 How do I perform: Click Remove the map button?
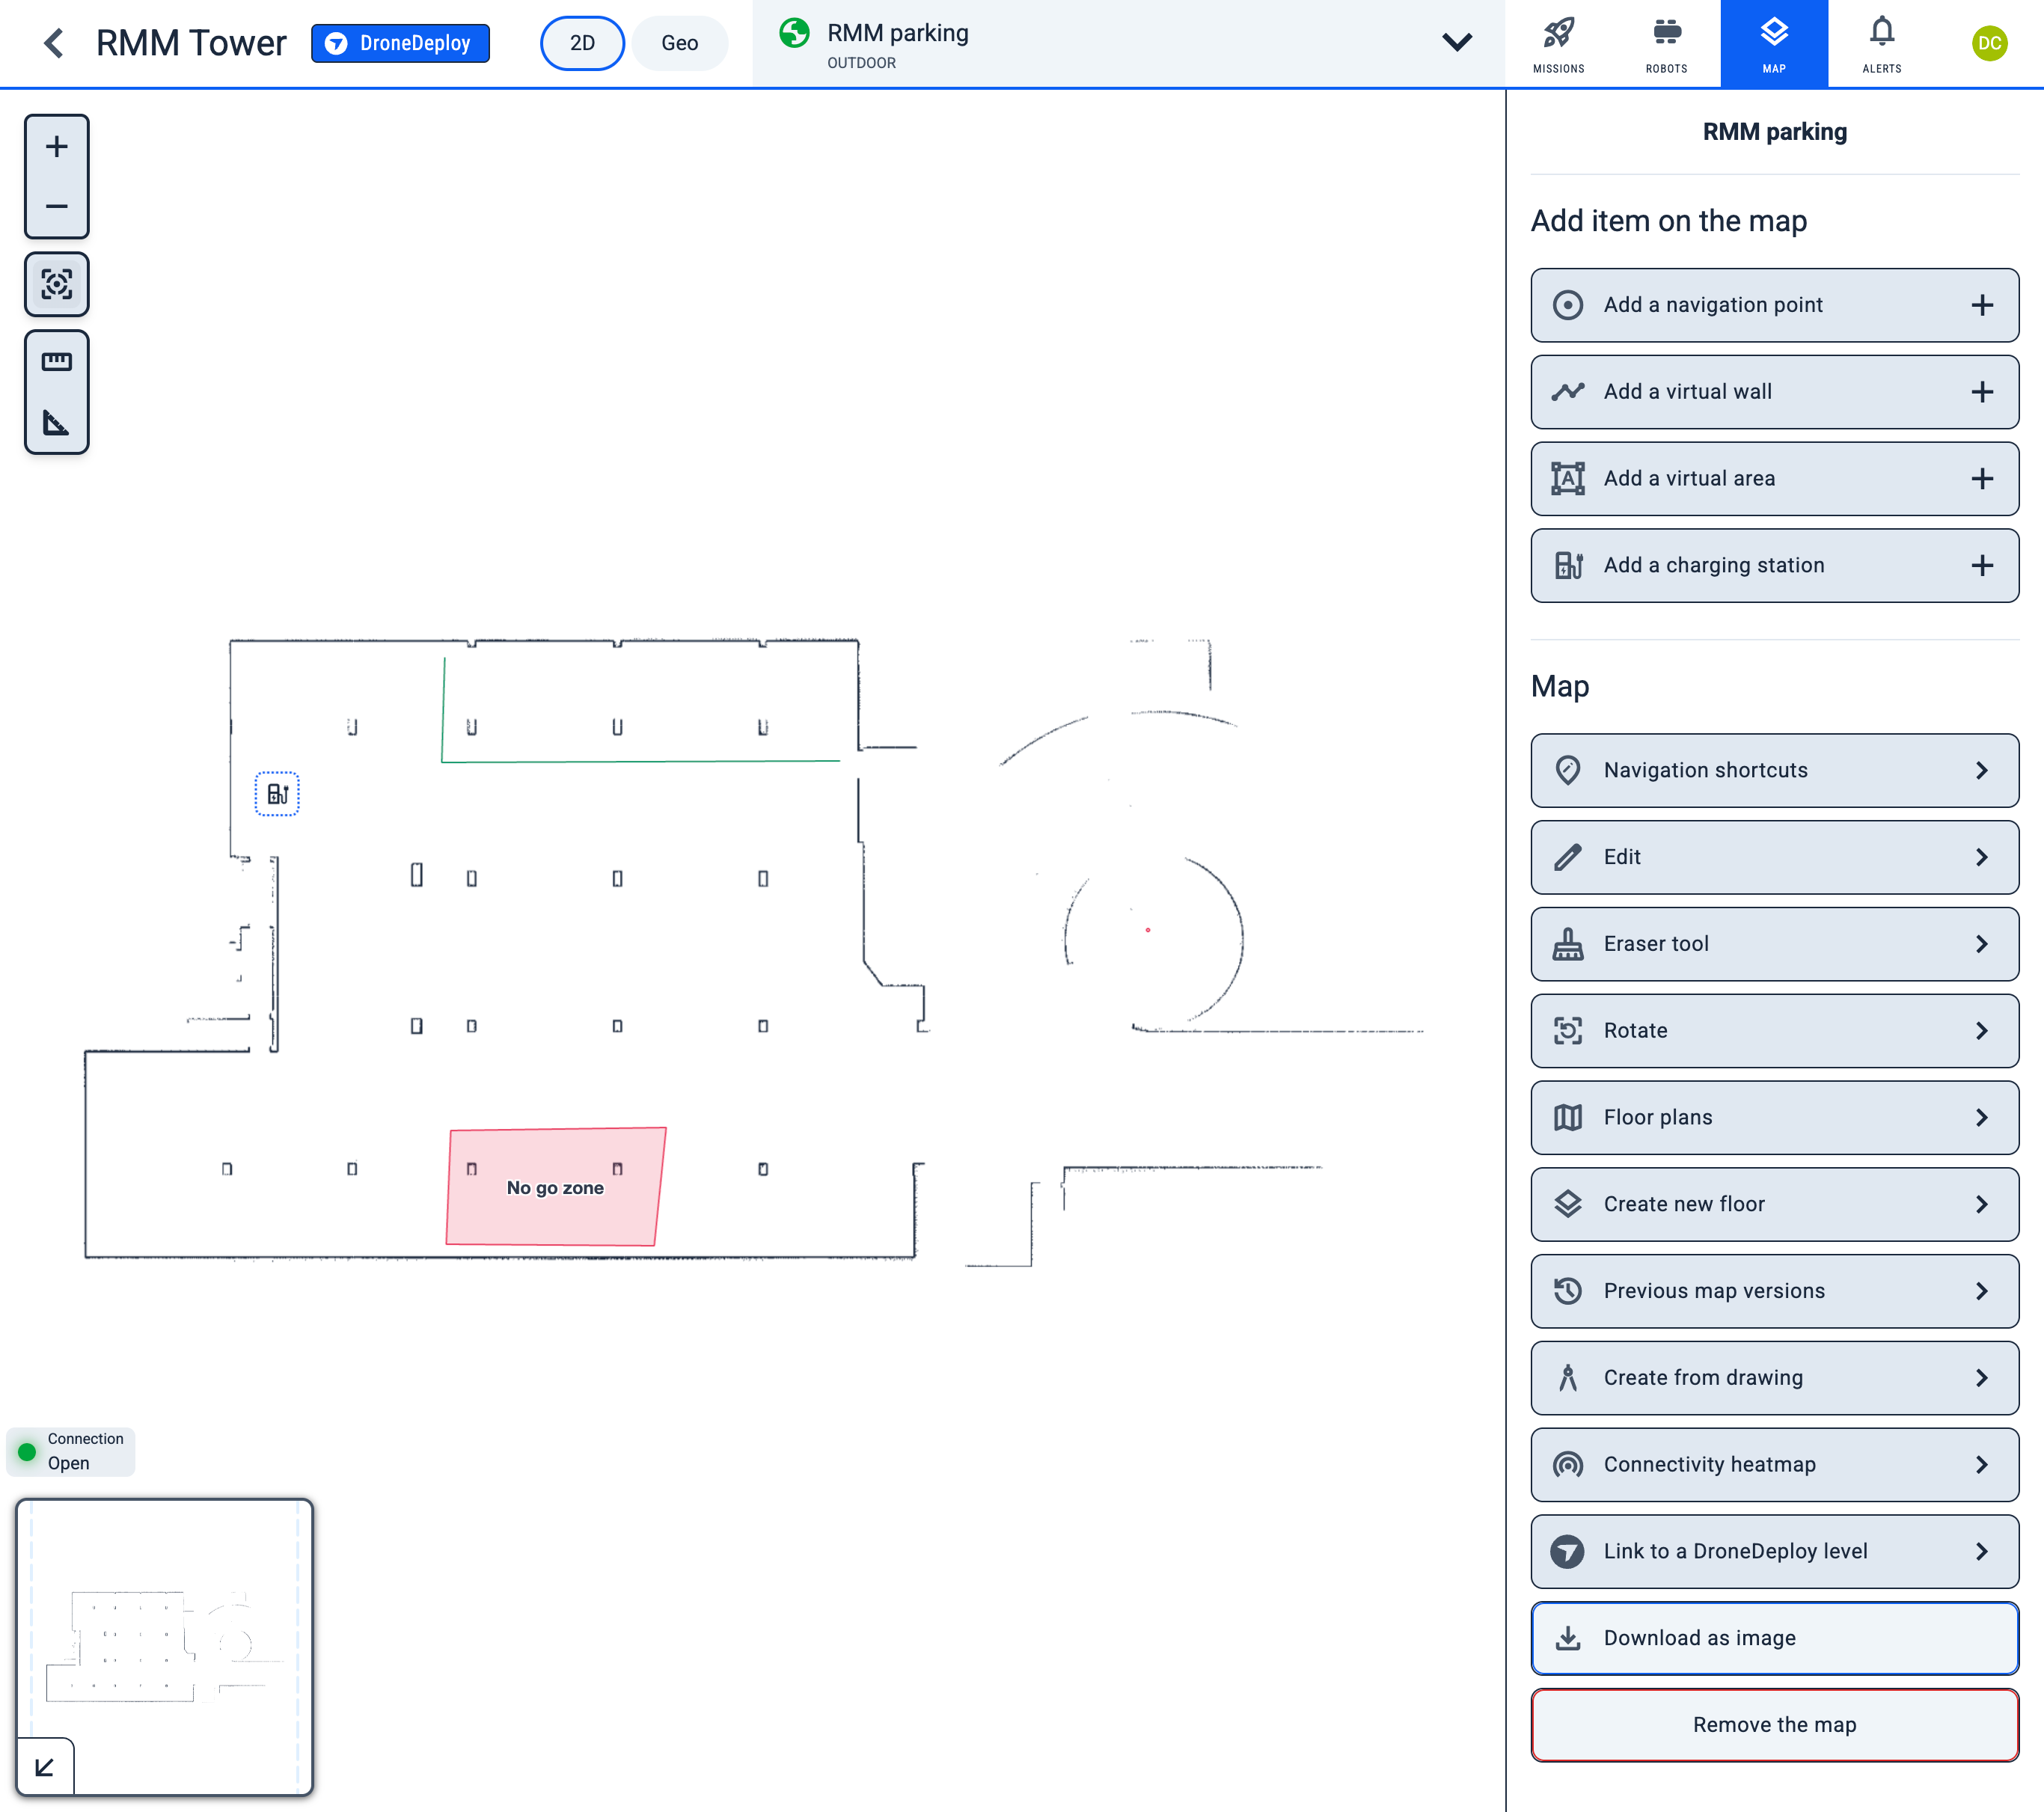1774,1725
